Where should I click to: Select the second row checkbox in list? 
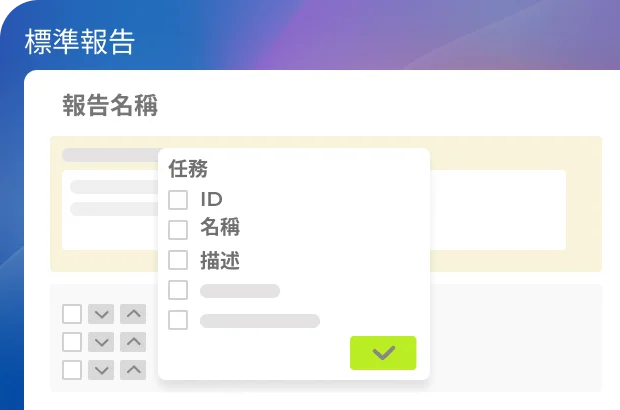coord(72,342)
